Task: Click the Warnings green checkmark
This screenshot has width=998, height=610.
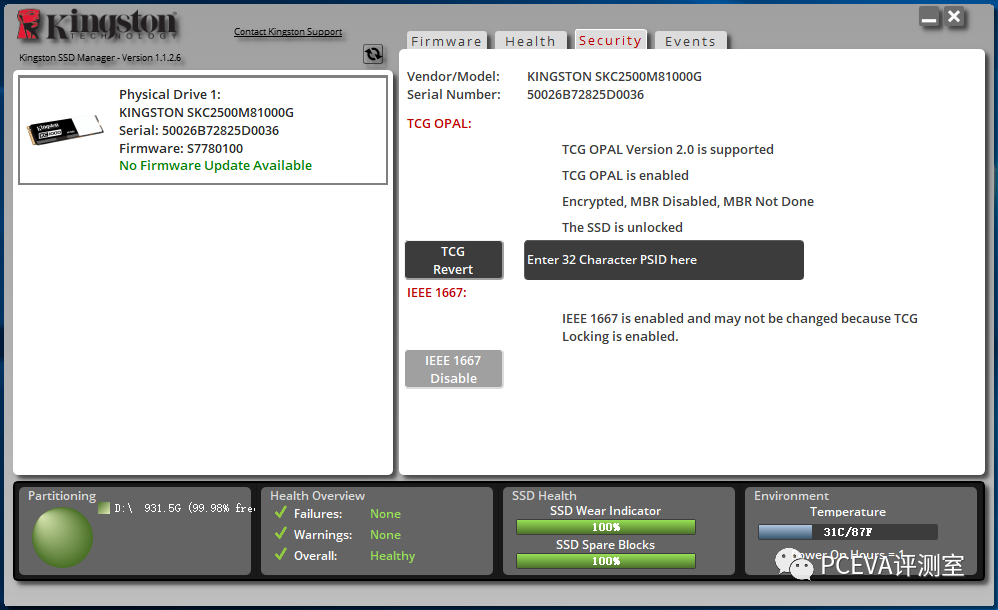Action: (281, 534)
